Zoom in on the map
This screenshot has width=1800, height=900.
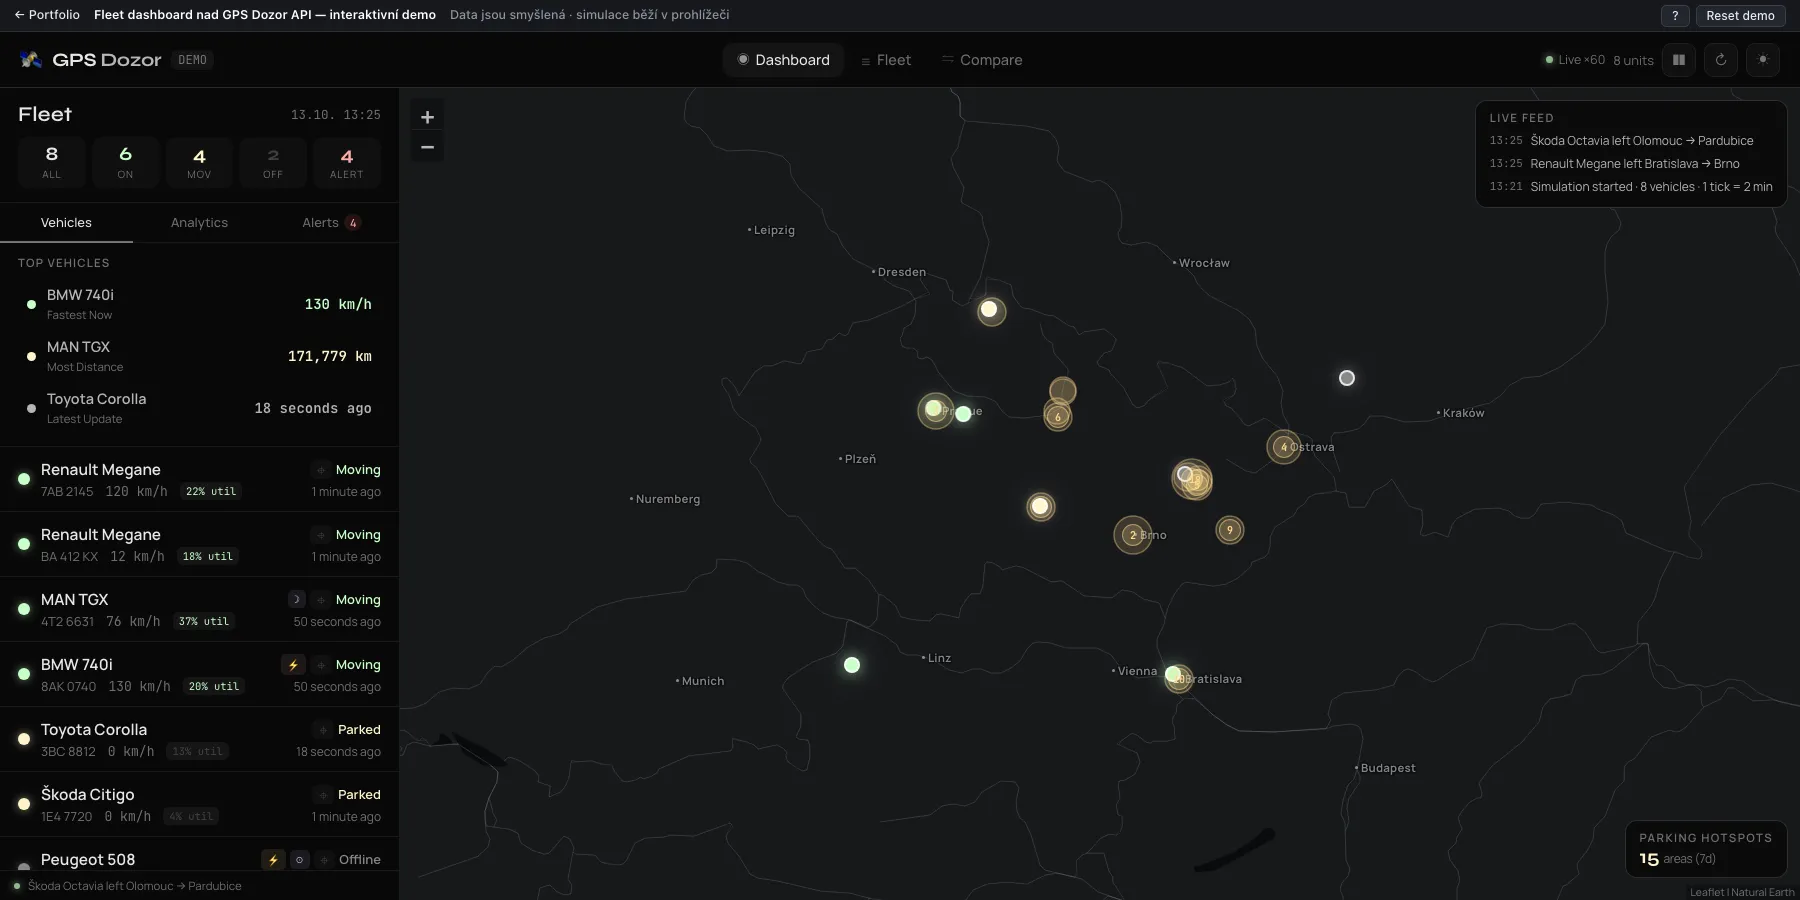(x=427, y=117)
